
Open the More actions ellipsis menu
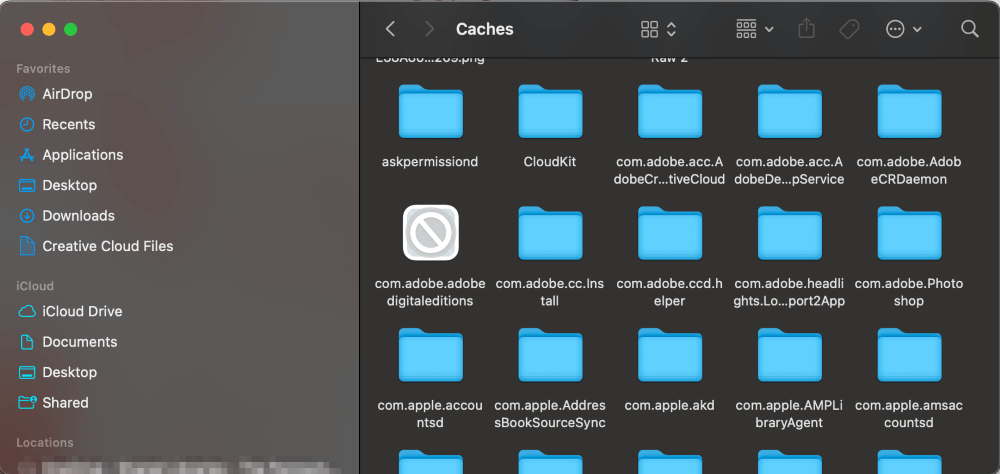coord(904,29)
